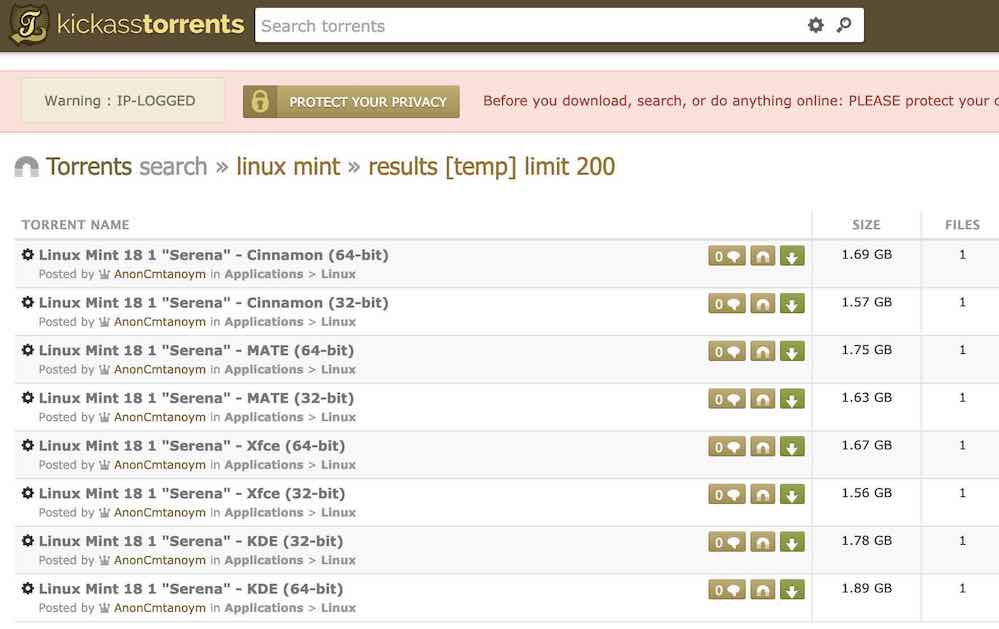
Task: Click the verified gear beside KDE 64-bit
Action: tap(27, 589)
